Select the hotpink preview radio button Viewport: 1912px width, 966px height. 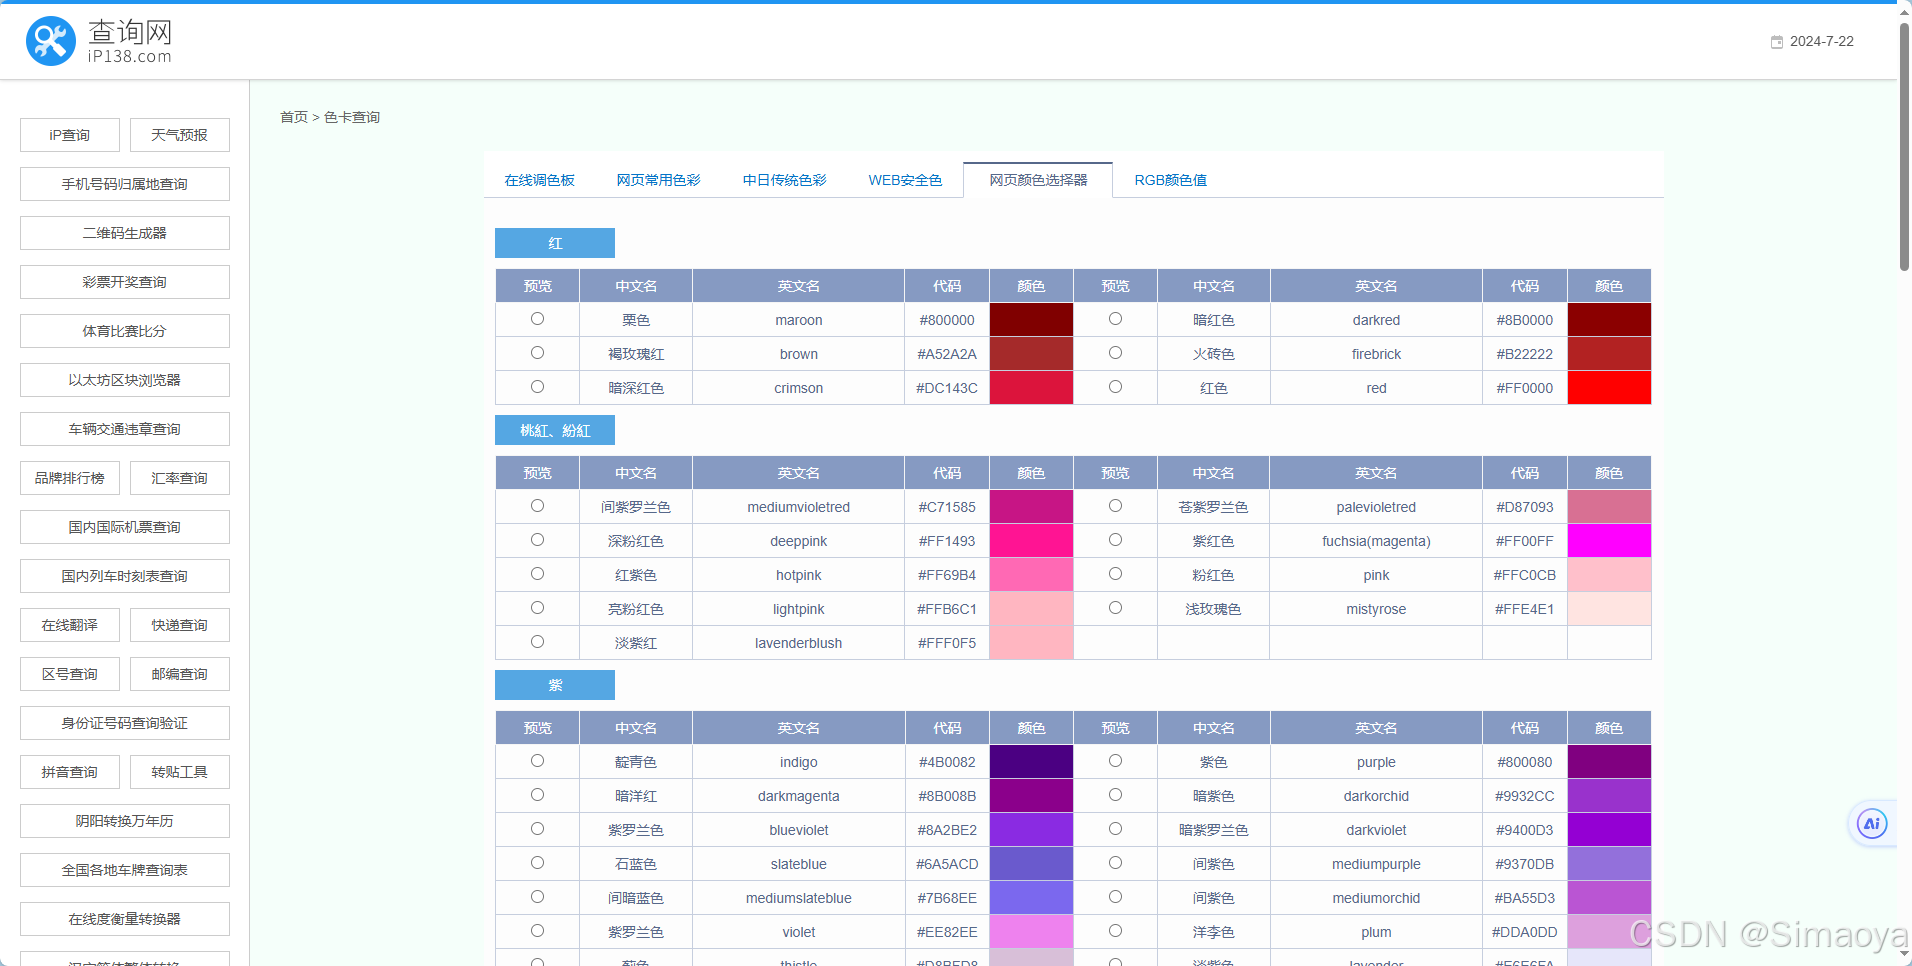538,574
